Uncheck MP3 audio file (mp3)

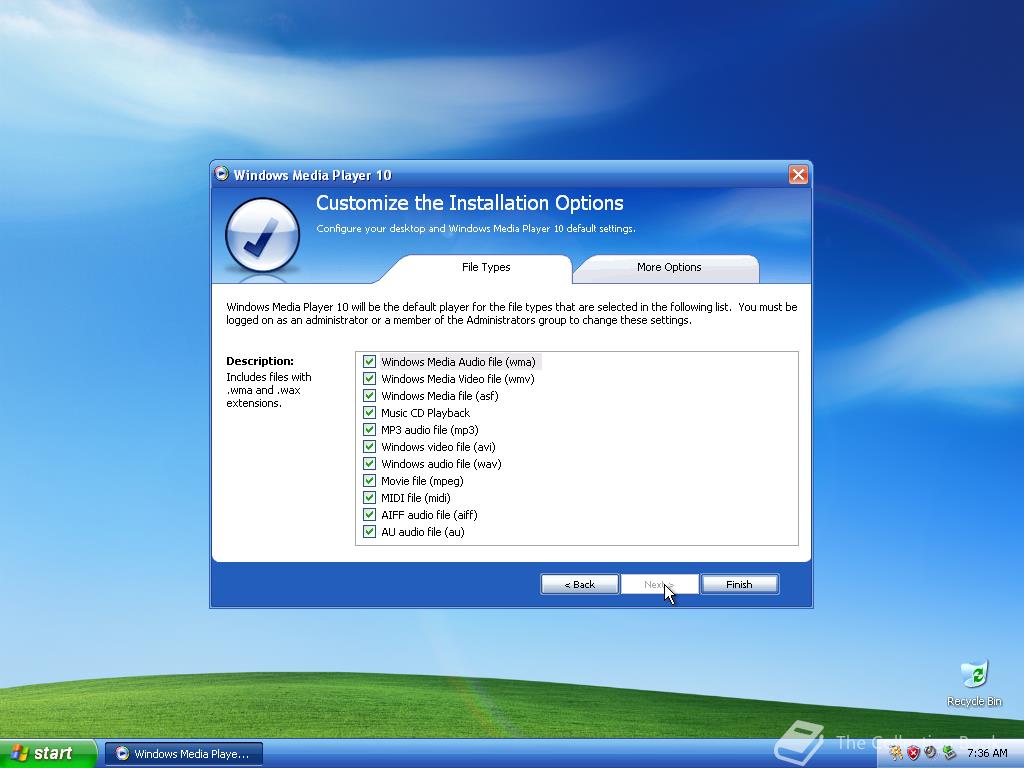pos(370,430)
